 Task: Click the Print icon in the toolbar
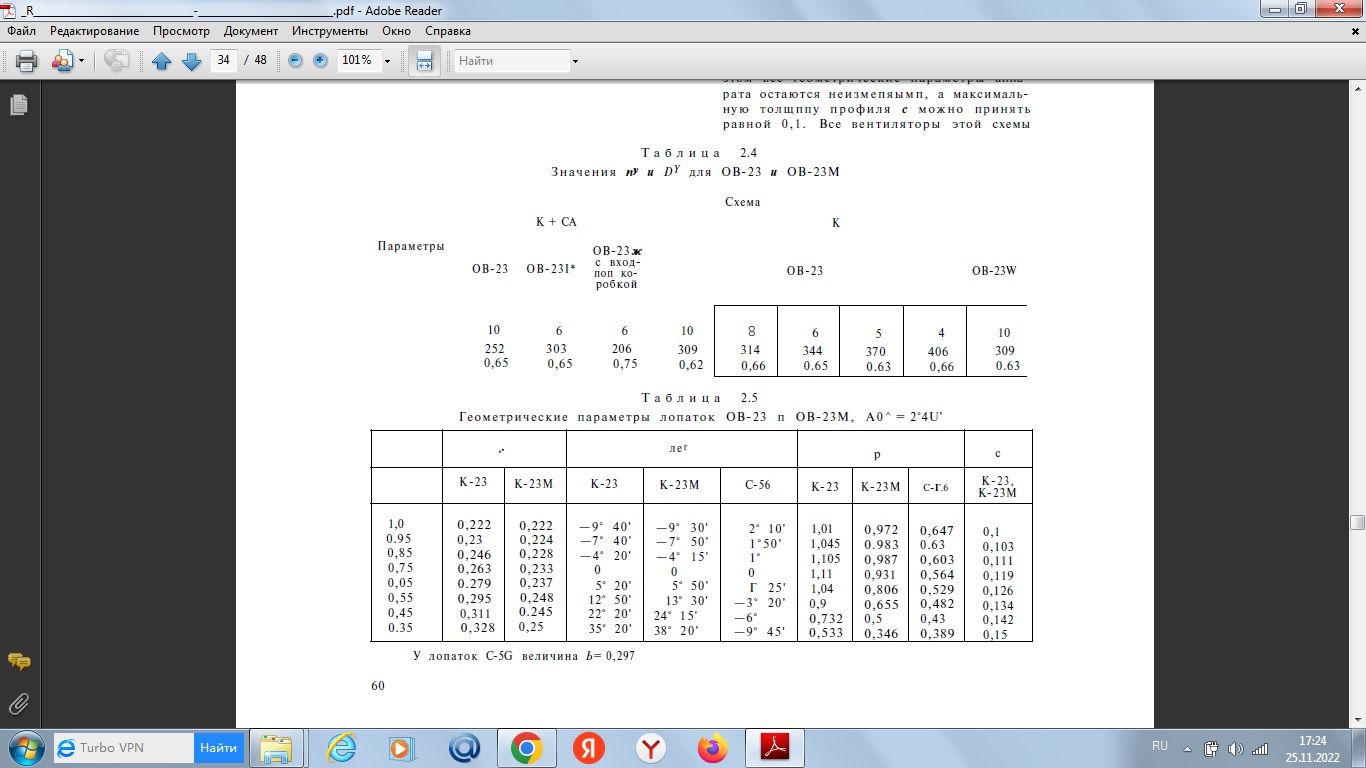pyautogui.click(x=26, y=61)
